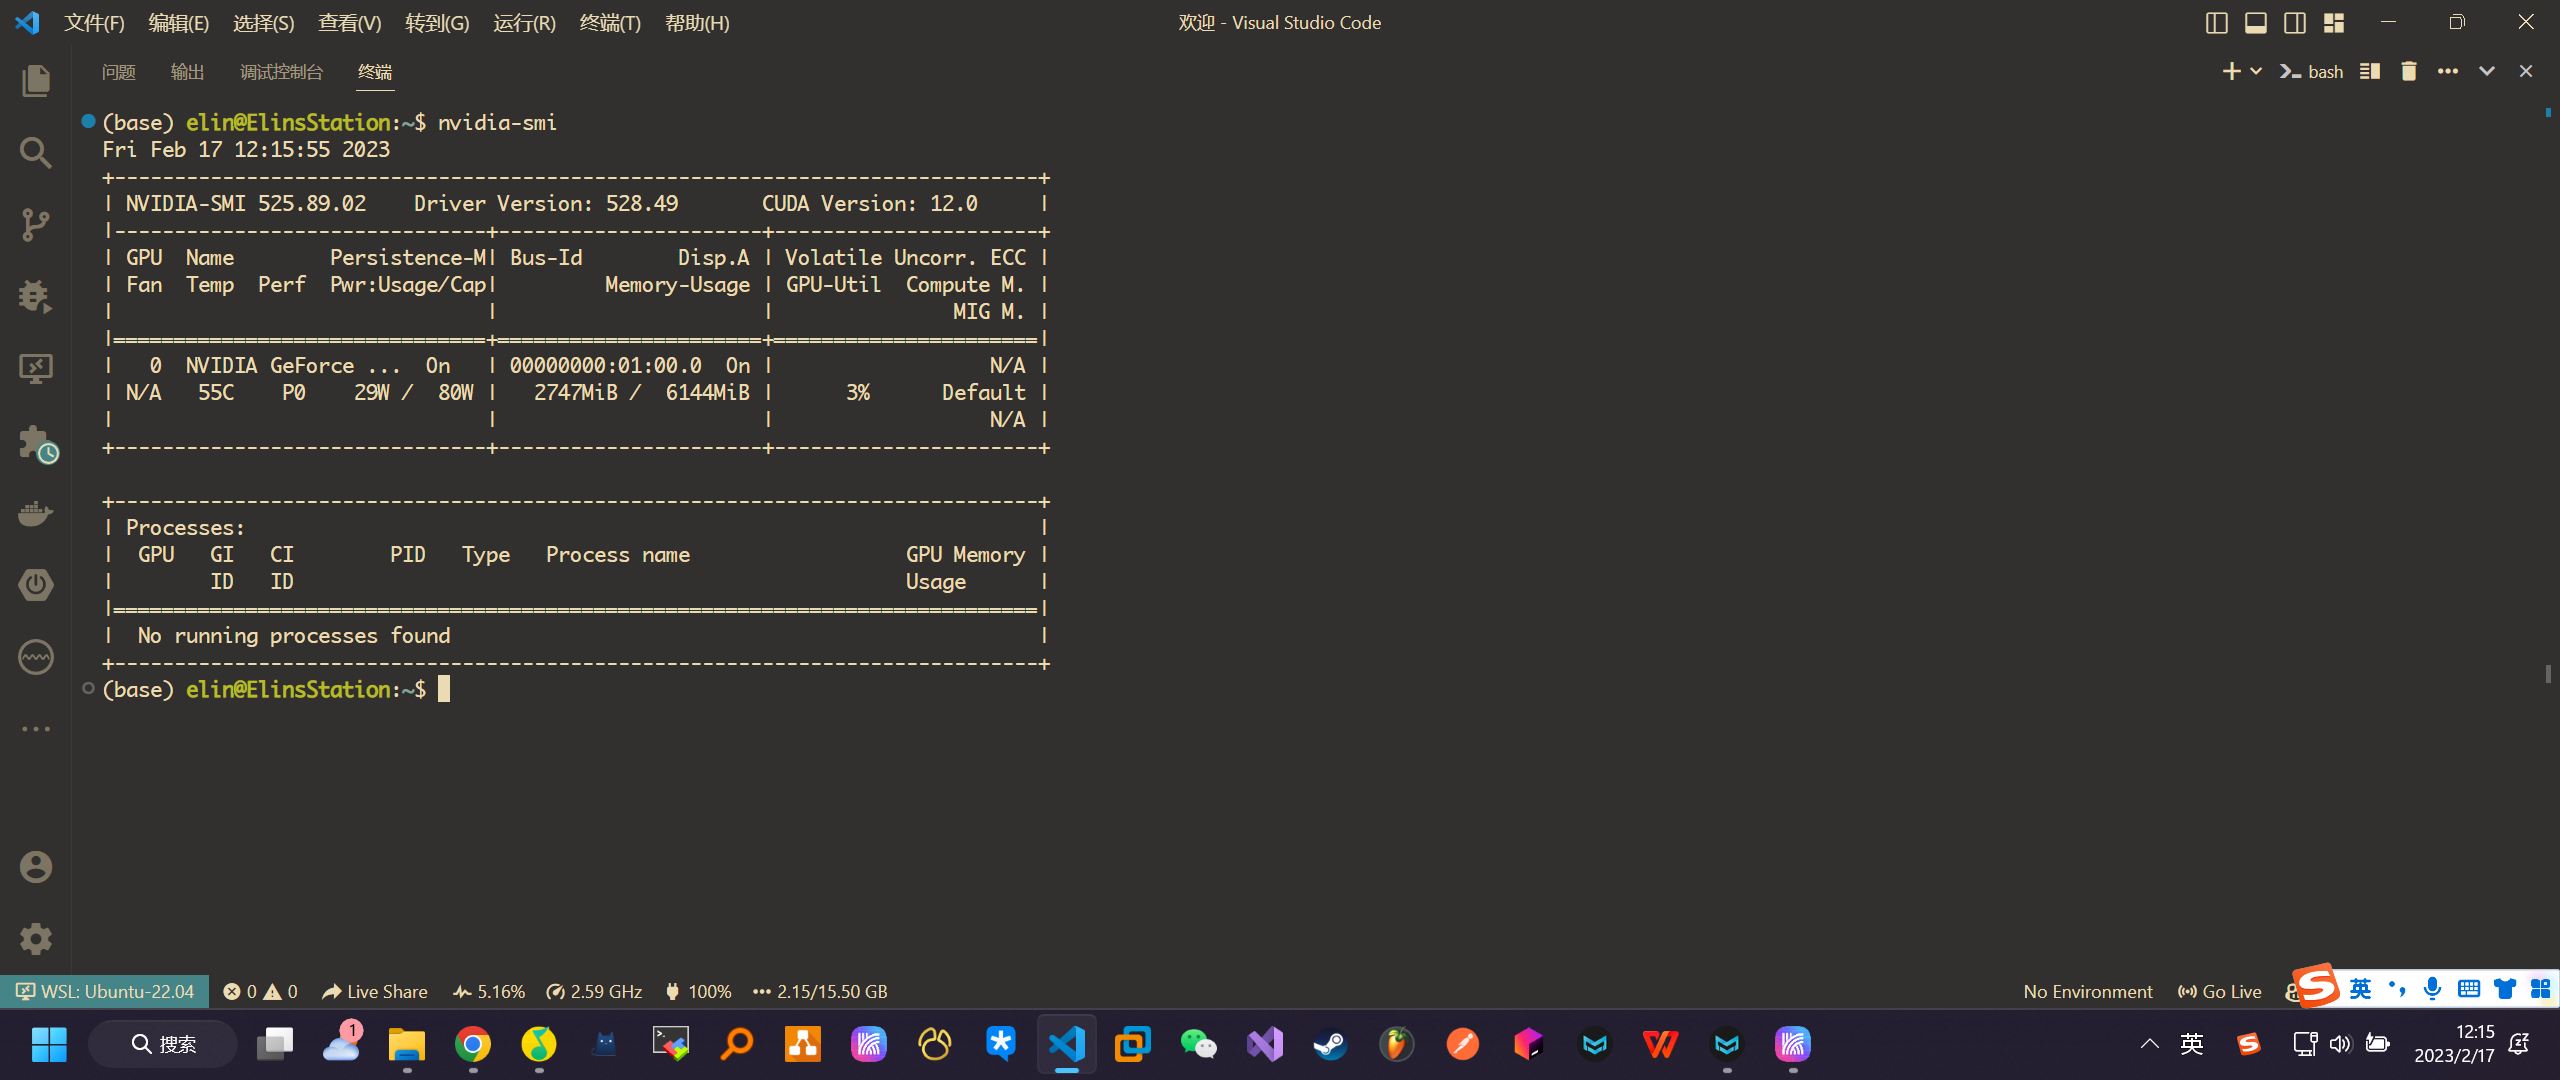
Task: Toggle the primary sidebar visibility
Action: point(2216,22)
